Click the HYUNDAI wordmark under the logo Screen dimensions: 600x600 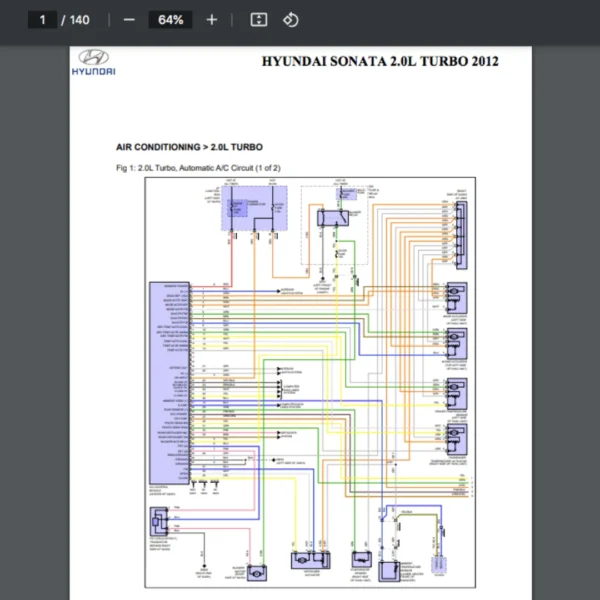pyautogui.click(x=93, y=72)
